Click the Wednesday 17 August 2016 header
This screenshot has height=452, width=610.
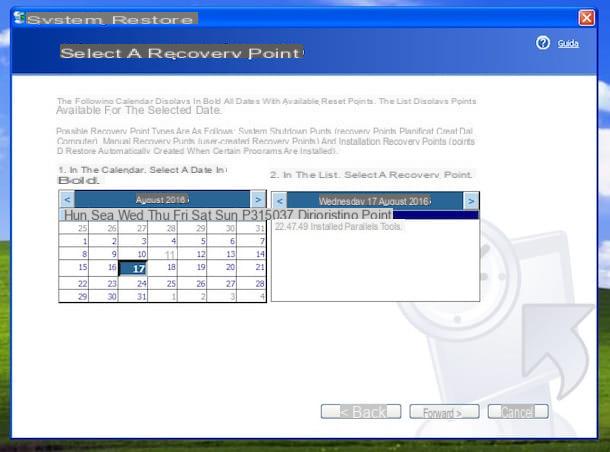(x=375, y=201)
